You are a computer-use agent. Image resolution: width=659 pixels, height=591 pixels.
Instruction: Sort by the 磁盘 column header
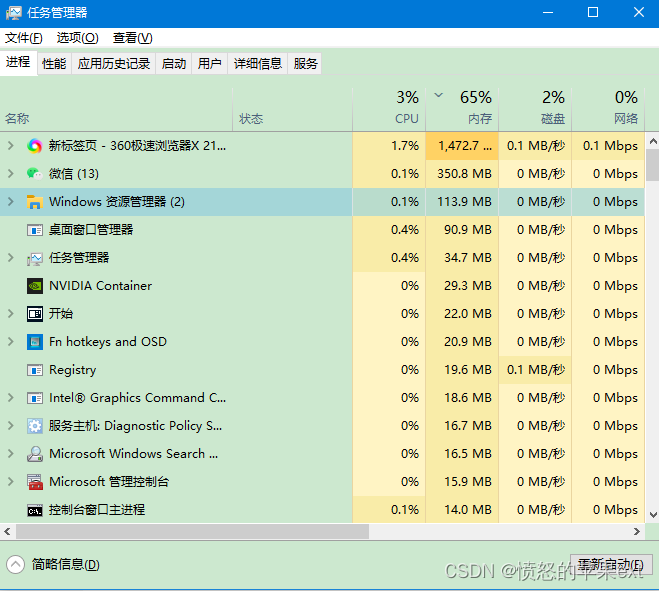tap(535, 109)
